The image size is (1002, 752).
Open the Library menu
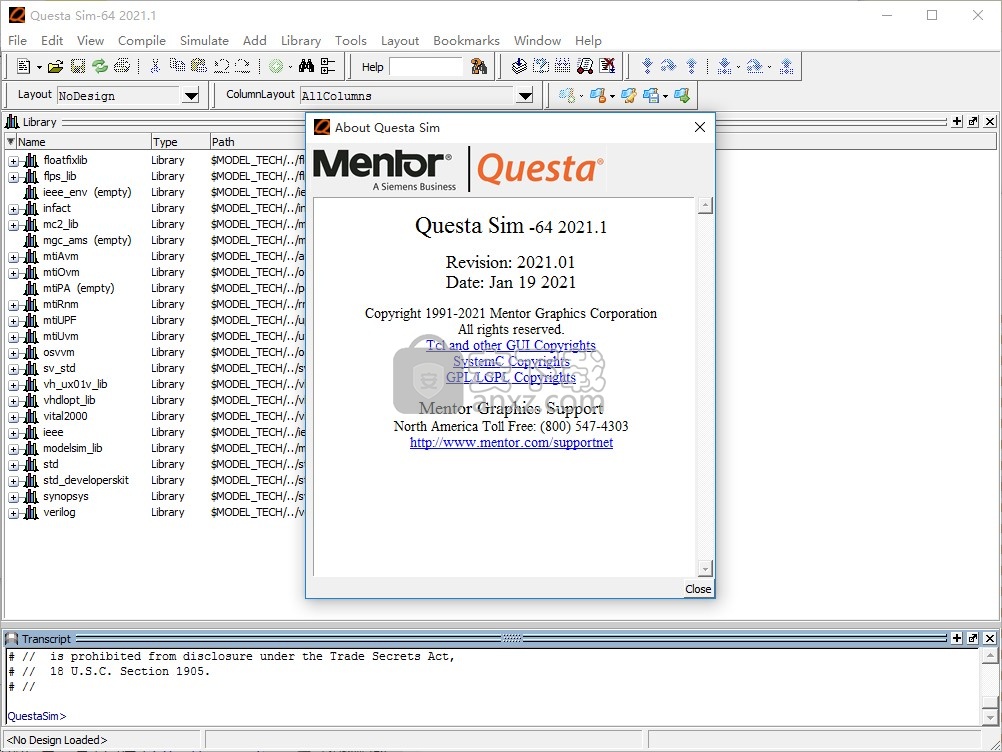pos(301,40)
